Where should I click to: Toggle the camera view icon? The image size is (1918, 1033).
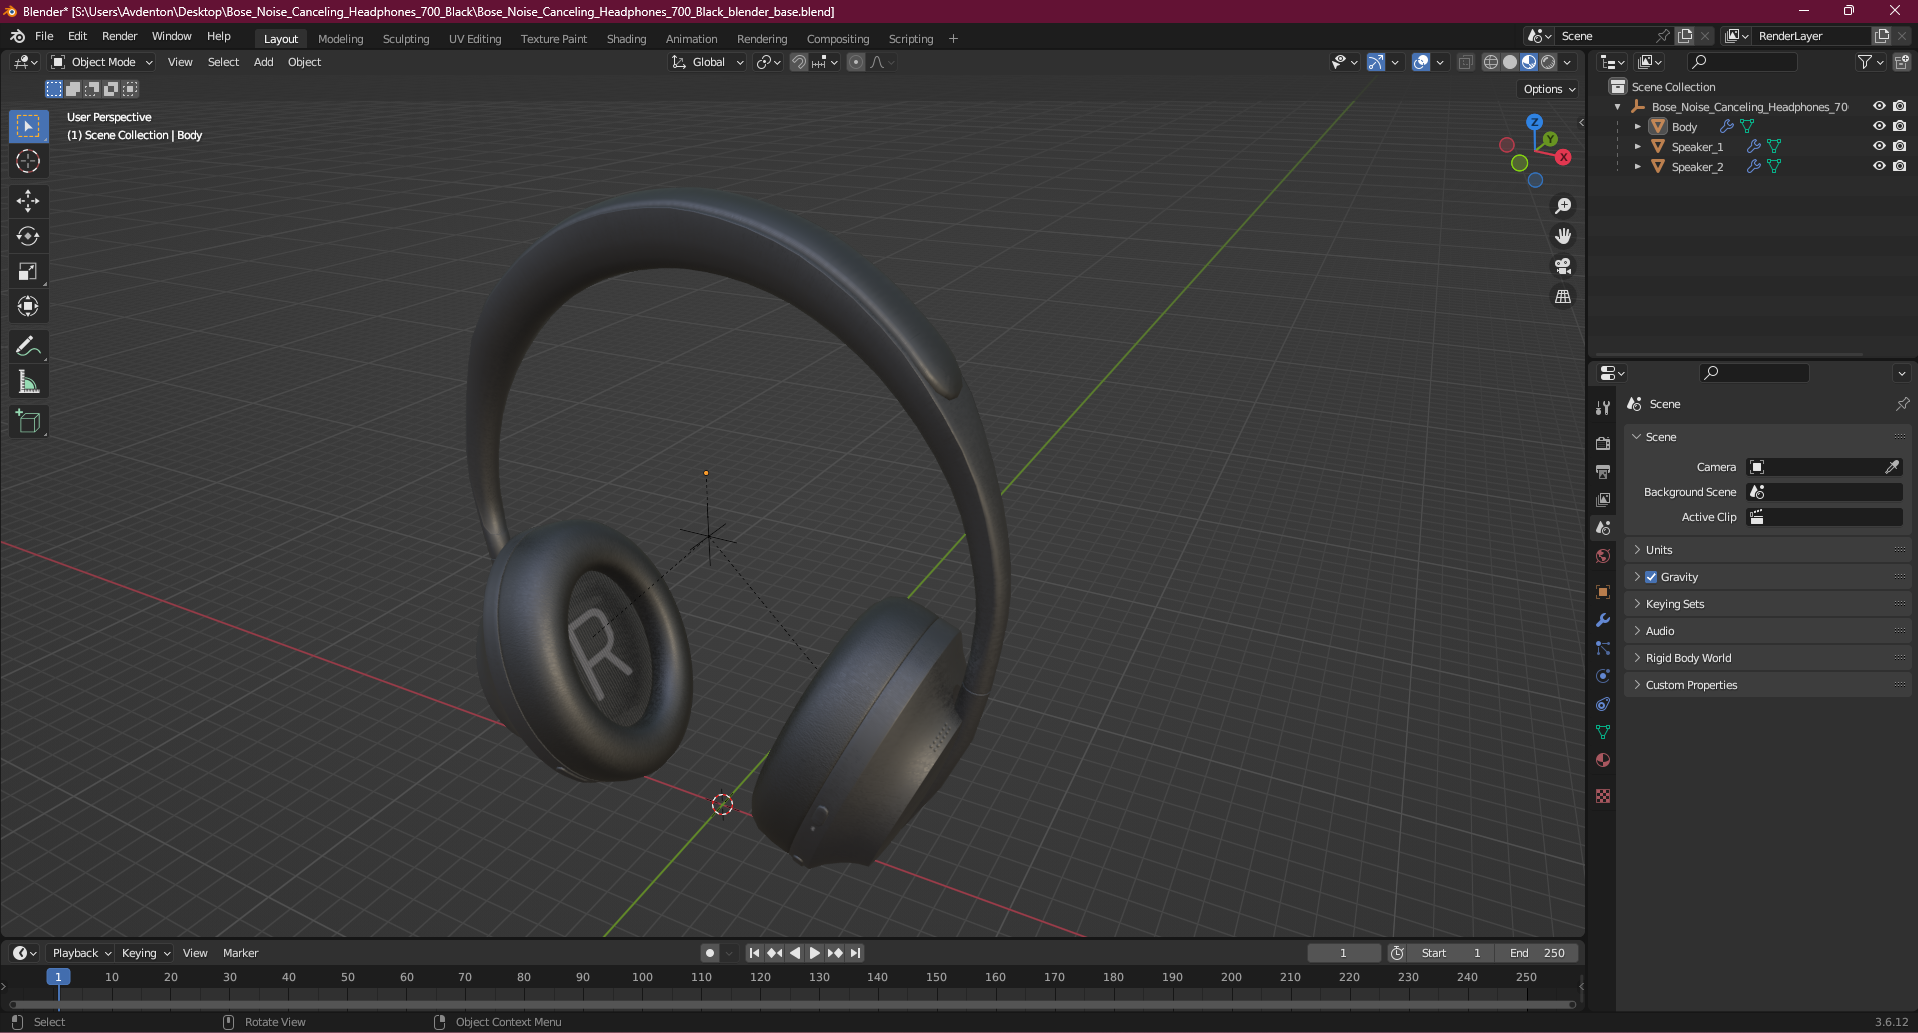1563,266
